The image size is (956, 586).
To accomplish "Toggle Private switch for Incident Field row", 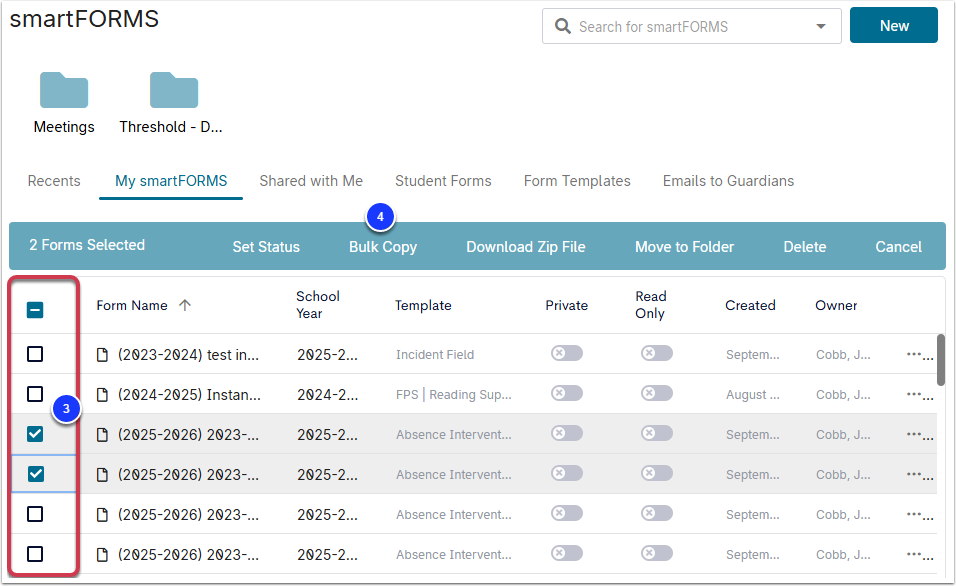I will point(567,353).
